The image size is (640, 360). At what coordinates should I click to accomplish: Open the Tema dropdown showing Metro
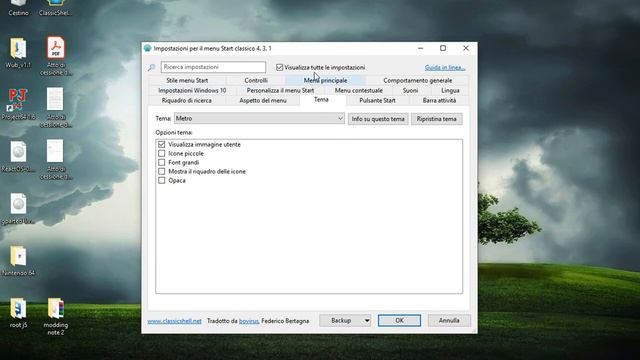[x=259, y=118]
